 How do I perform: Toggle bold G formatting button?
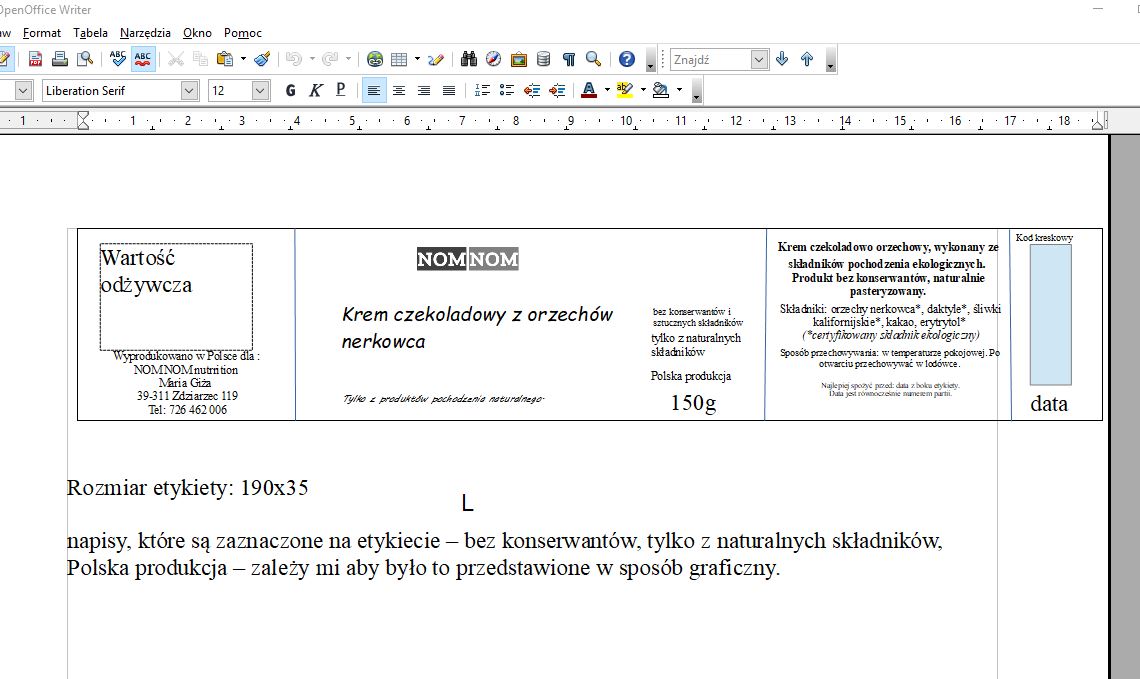290,90
